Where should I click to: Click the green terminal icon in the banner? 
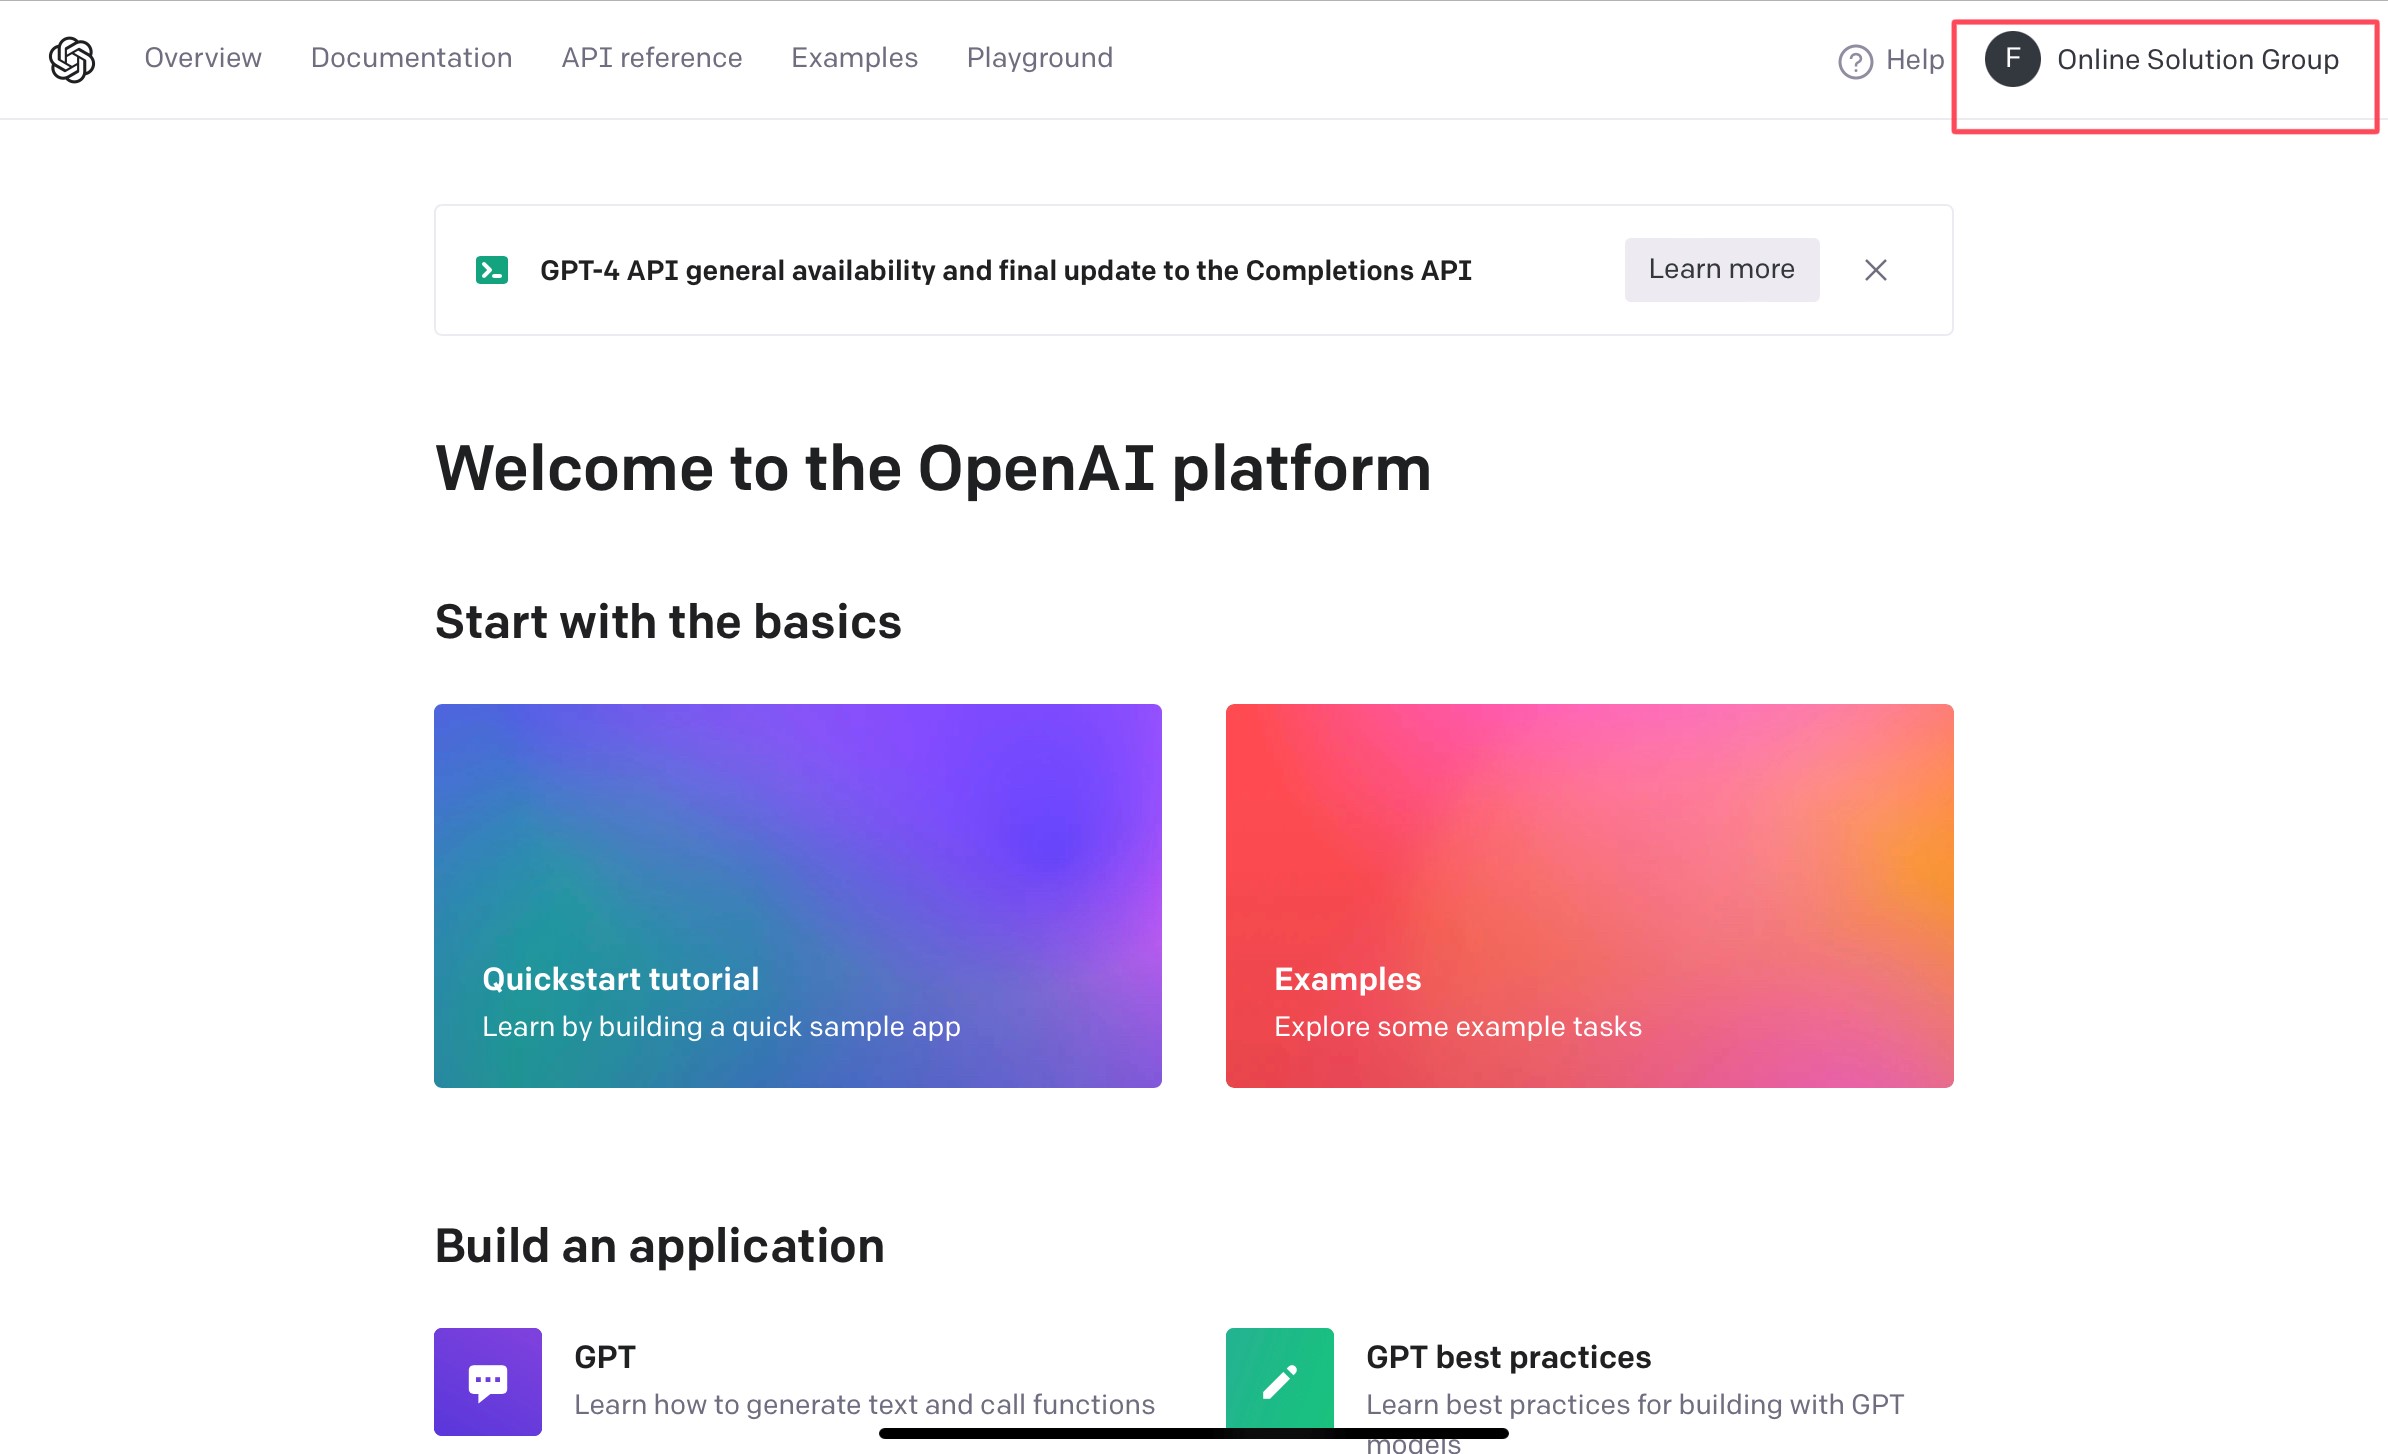click(x=492, y=270)
